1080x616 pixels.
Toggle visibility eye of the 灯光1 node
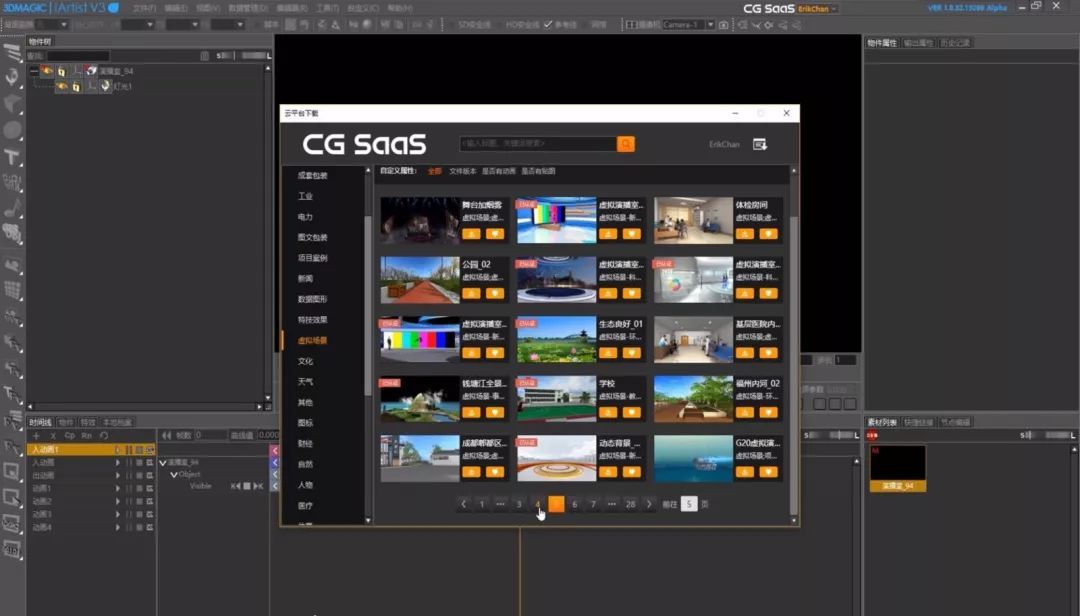click(x=62, y=86)
